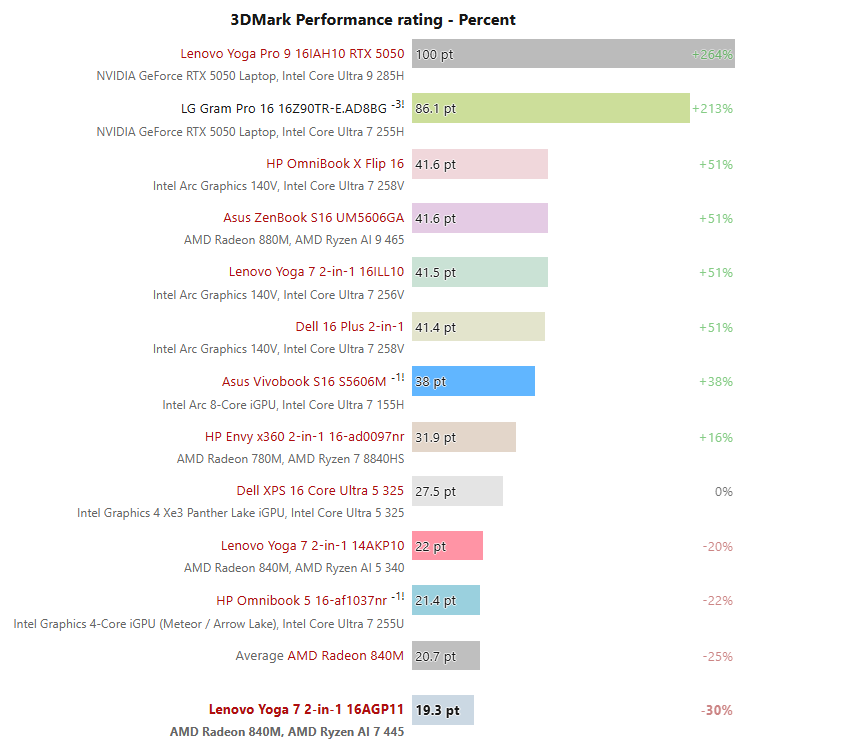Open the Lenovo Yoga Pro 9 16IAH10 link
Image resolution: width=850 pixels, height=753 pixels.
click(x=292, y=54)
